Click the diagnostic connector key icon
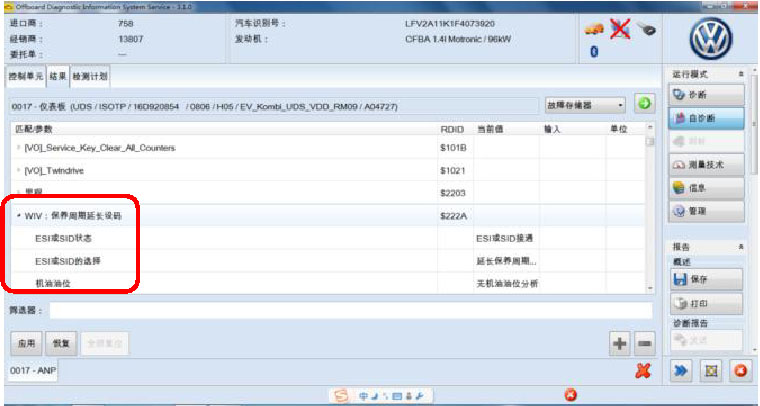760x406 pixels. coord(646,29)
